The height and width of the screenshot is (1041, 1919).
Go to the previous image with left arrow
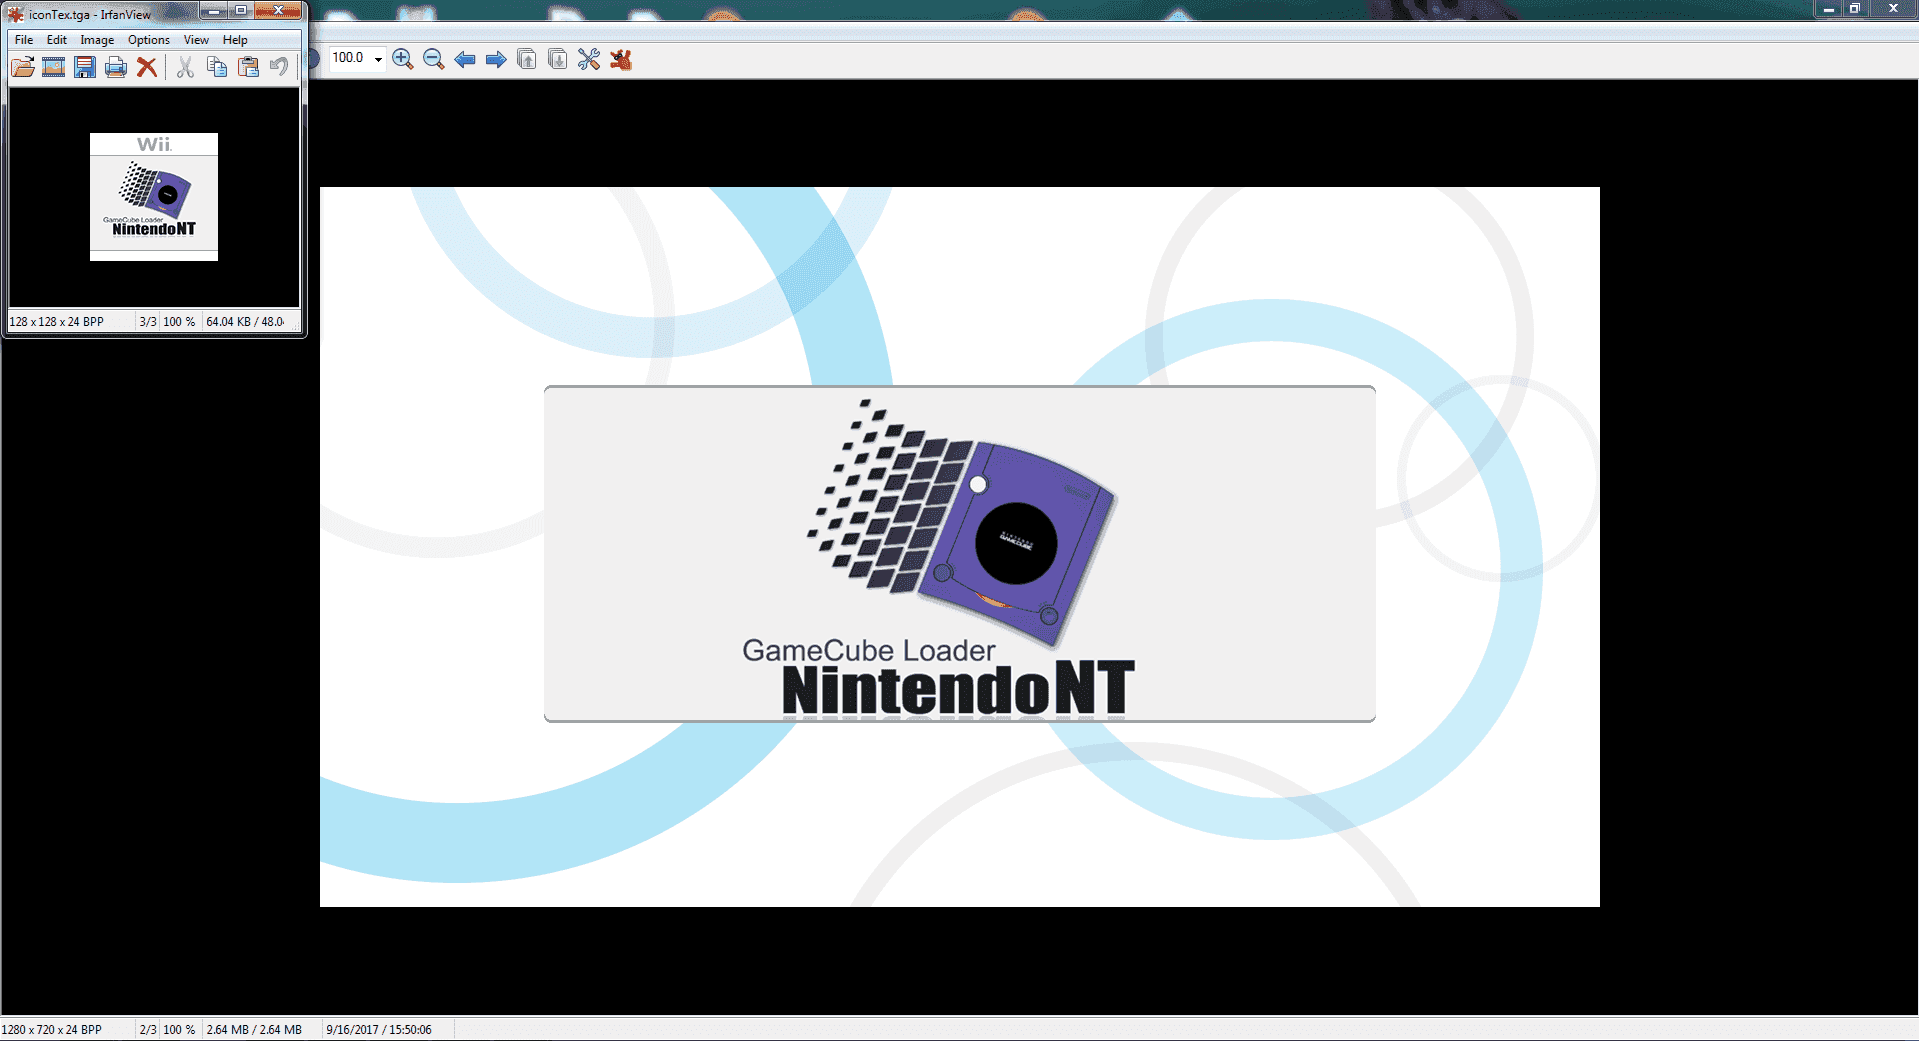(465, 59)
